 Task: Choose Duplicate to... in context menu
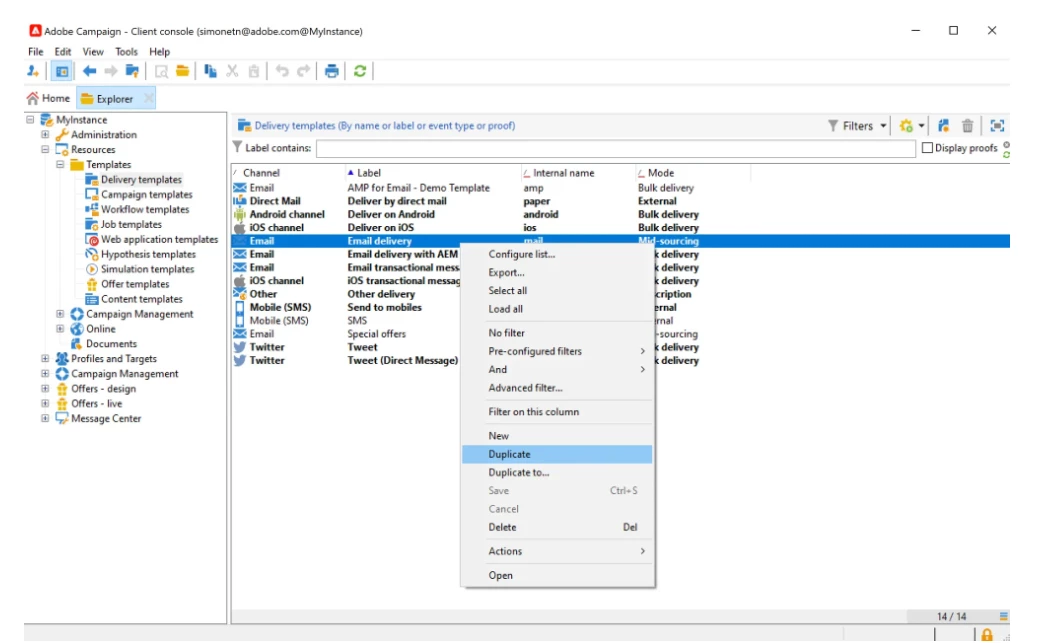click(557, 472)
